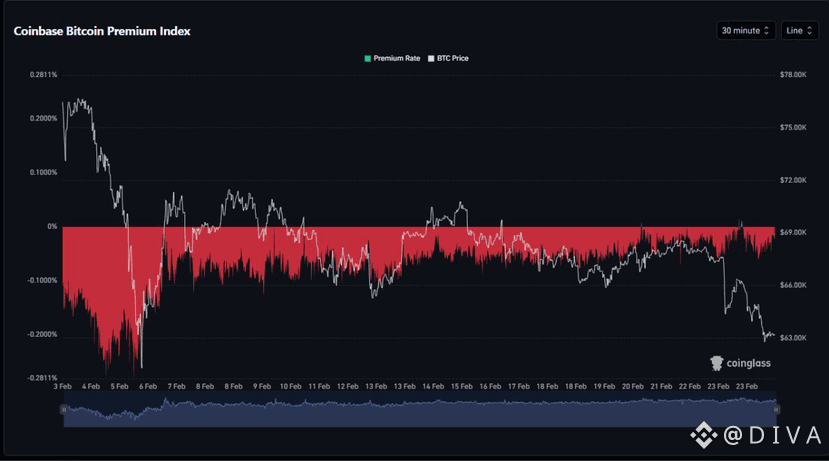Click the -0.2000% left axis label
Screen dimensions: 829x461
42,334
